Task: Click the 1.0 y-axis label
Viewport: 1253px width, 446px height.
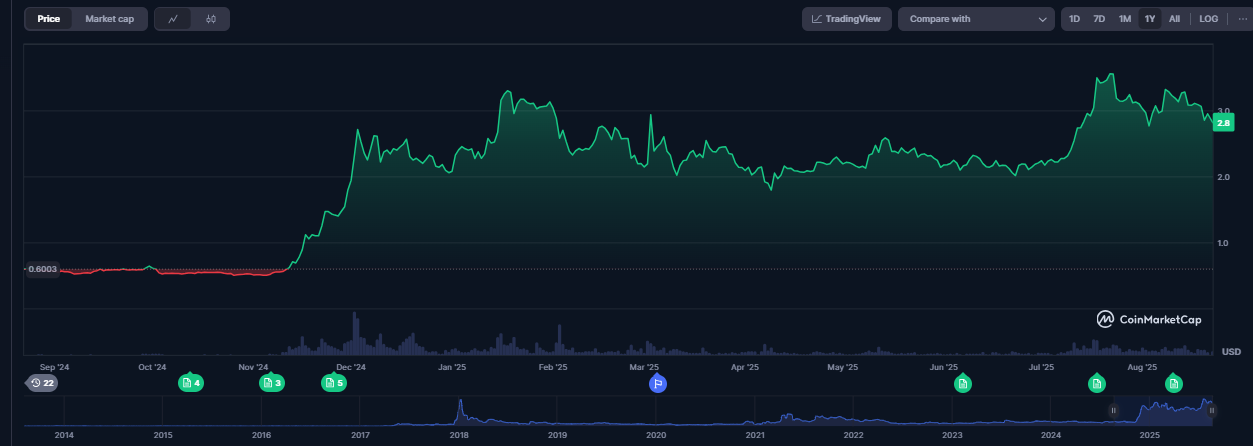Action: tap(1223, 242)
